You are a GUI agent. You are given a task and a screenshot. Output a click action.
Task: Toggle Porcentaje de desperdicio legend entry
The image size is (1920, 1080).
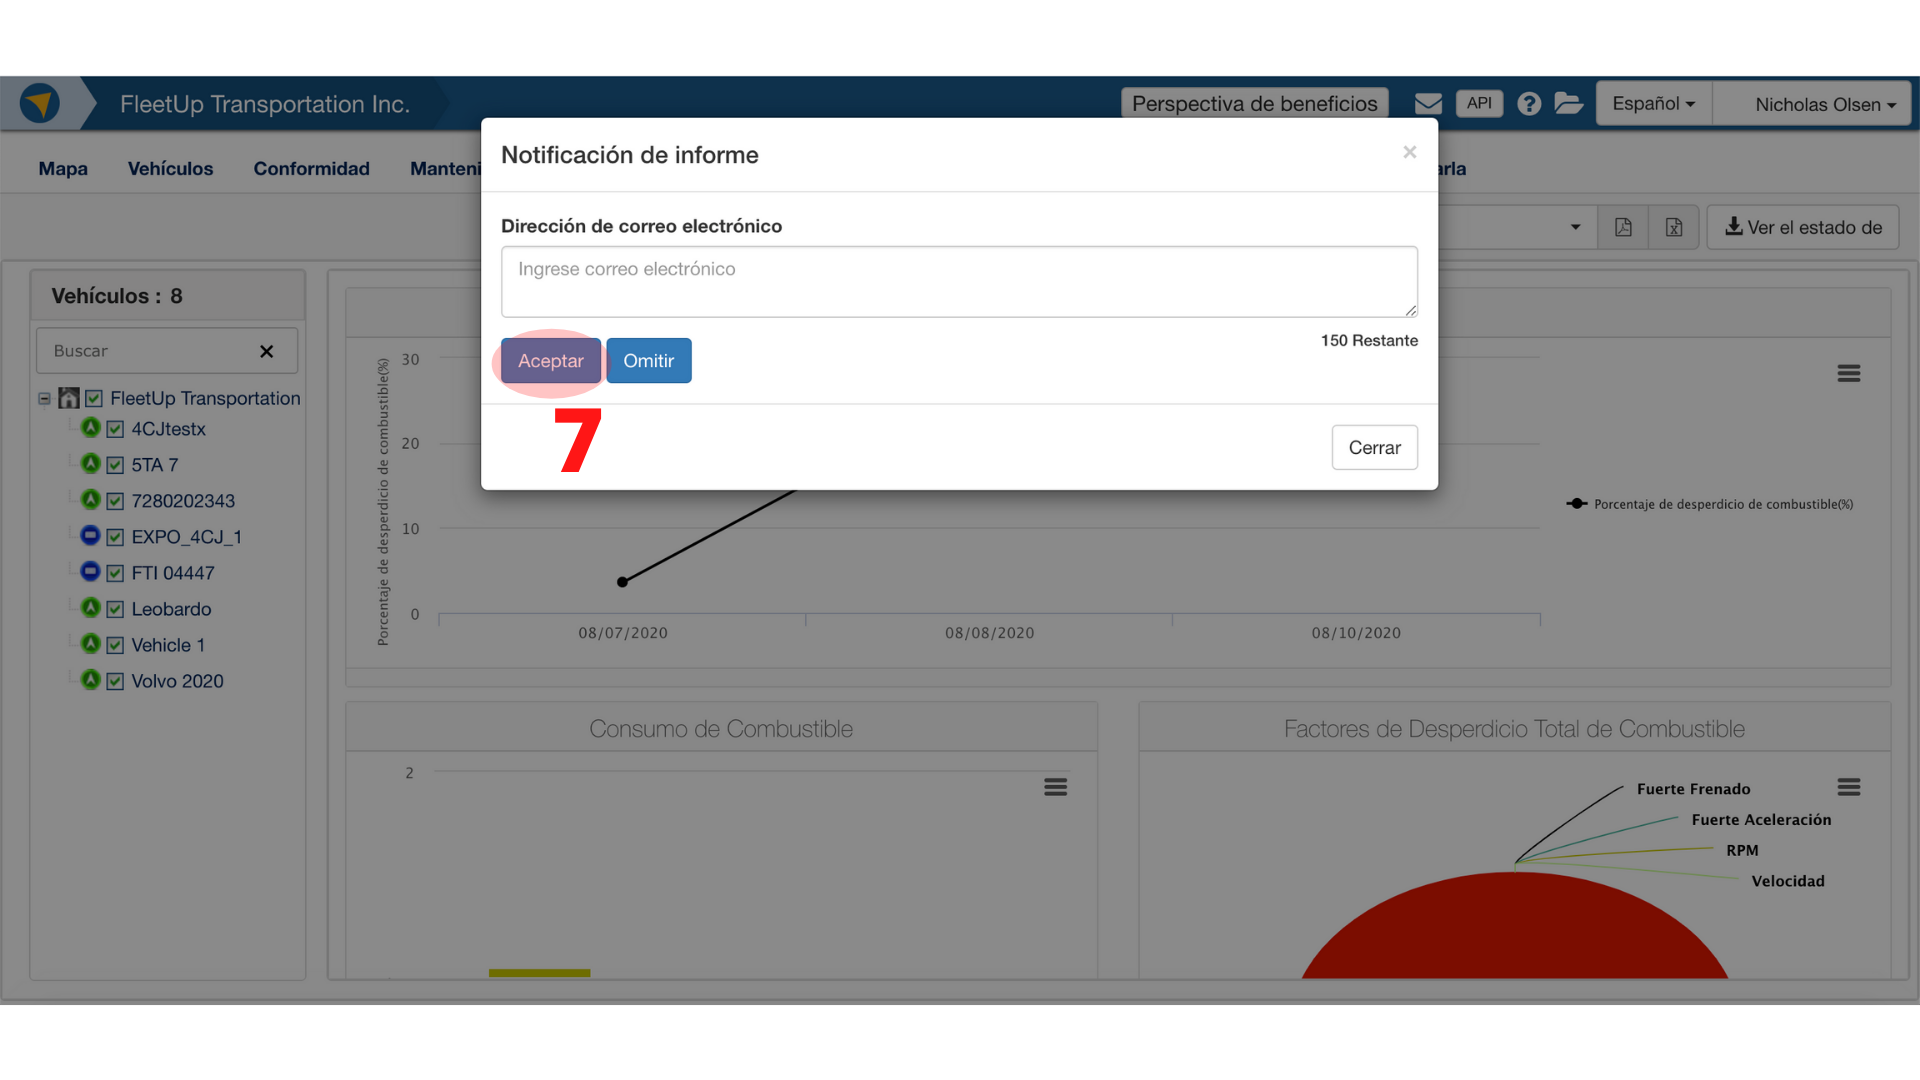click(x=1710, y=504)
